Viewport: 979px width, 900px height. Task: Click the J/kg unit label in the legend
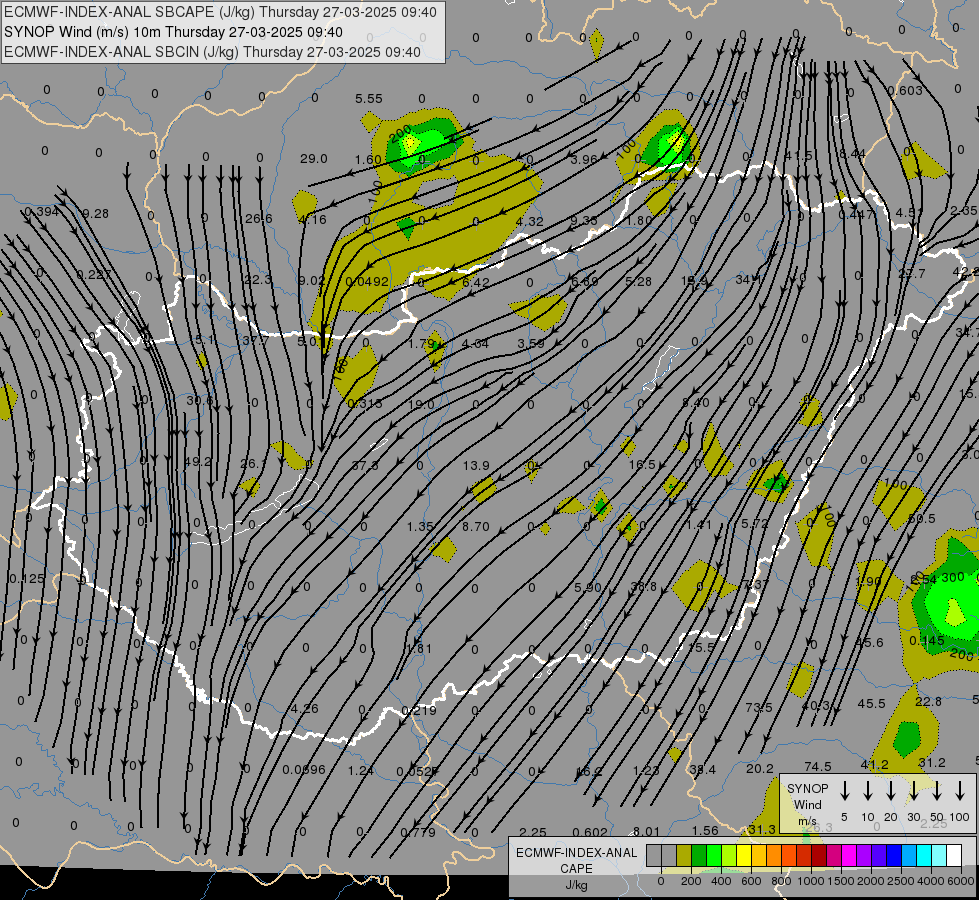pos(576,885)
